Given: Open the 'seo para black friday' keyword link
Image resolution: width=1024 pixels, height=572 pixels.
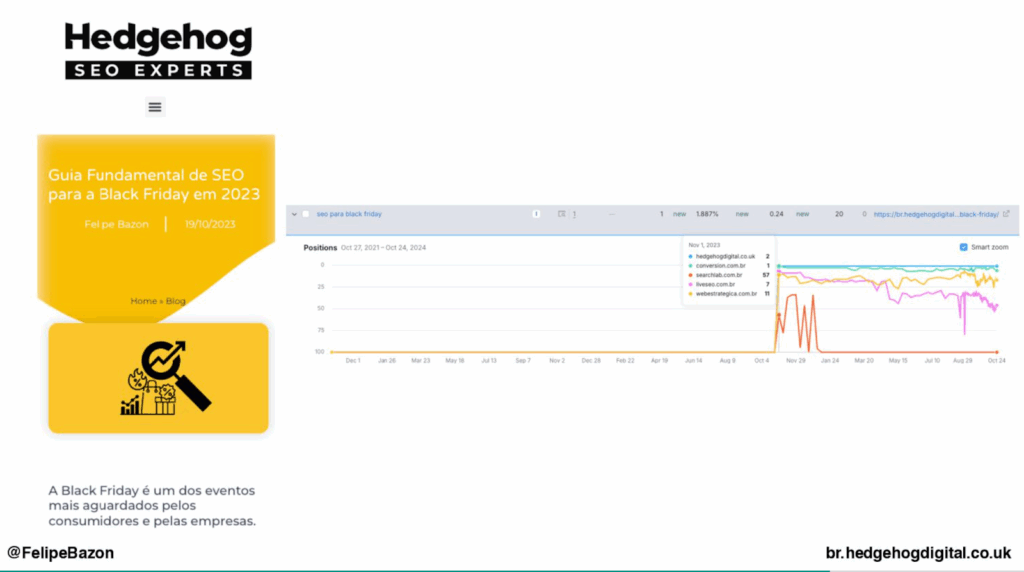Looking at the screenshot, I should (349, 214).
